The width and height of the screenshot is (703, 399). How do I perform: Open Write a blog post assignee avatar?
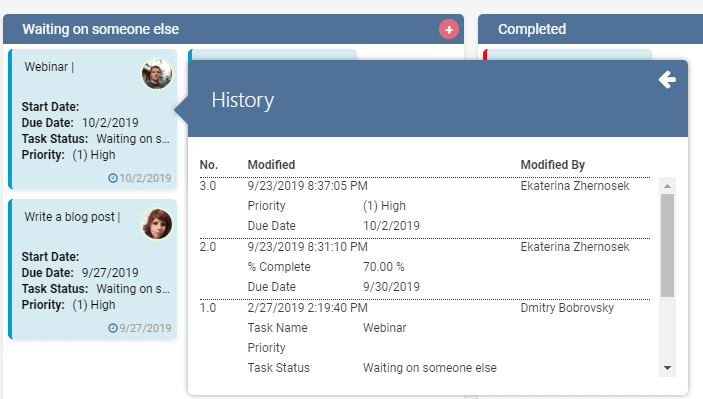(157, 224)
